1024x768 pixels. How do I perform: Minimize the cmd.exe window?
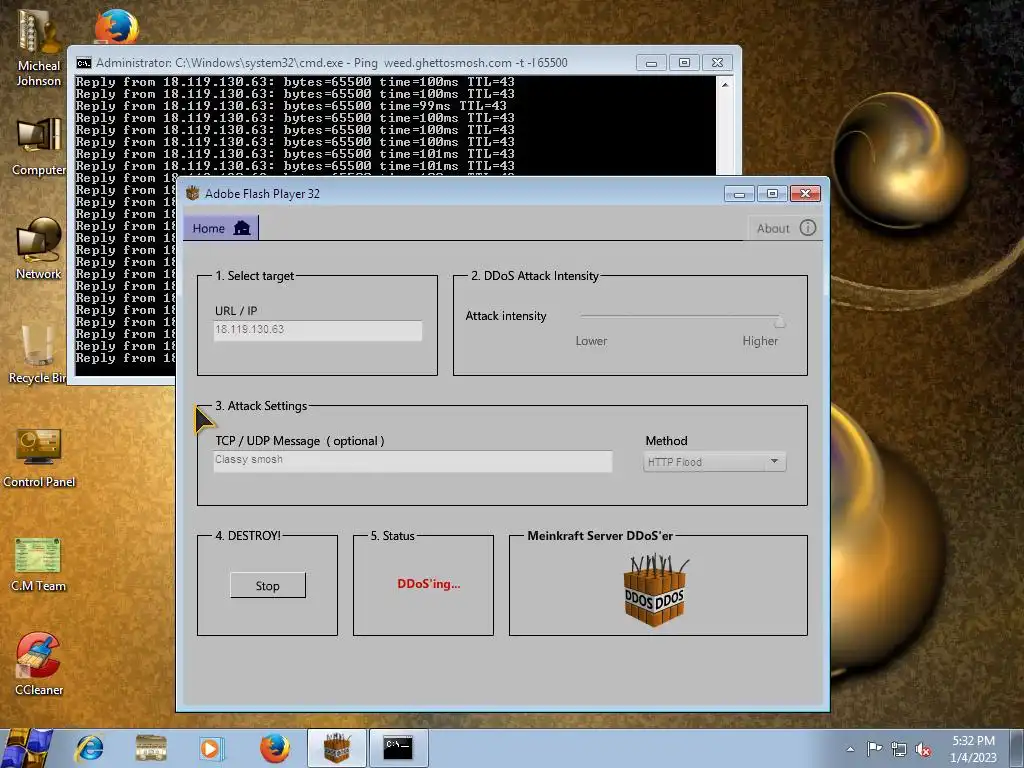(651, 63)
